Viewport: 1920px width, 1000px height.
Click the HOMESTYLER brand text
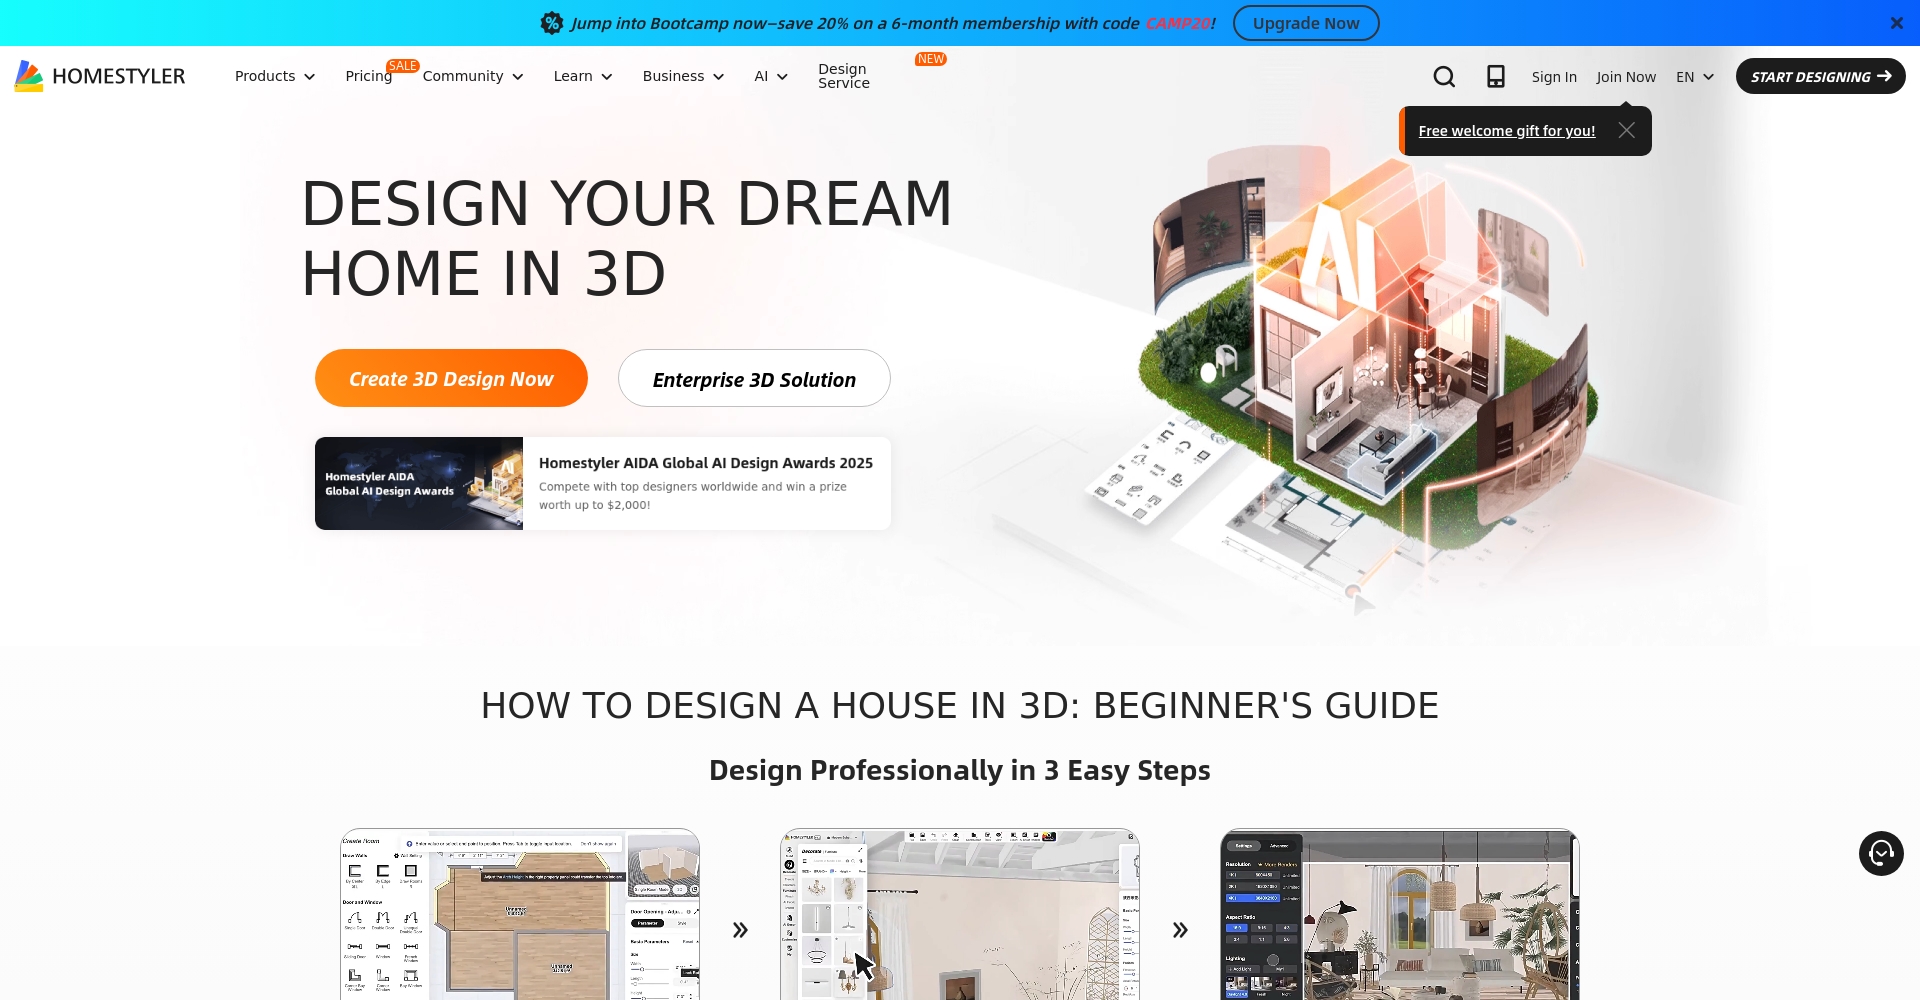coord(119,76)
